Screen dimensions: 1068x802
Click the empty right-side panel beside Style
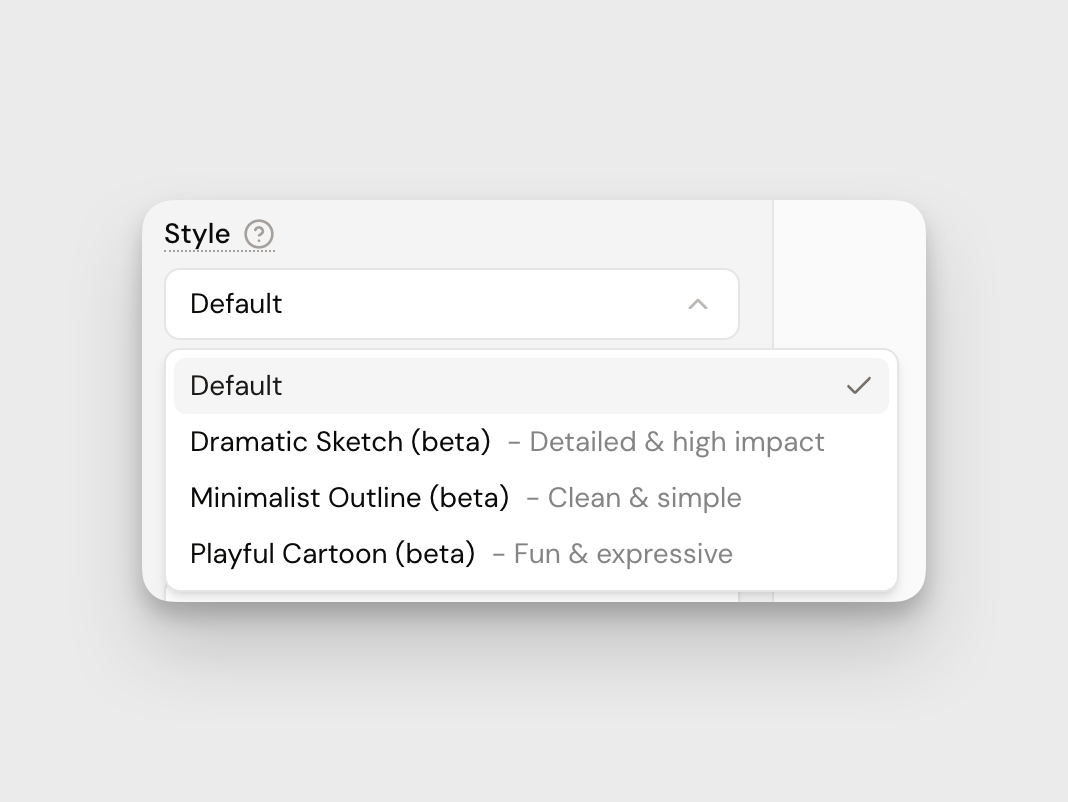tap(848, 274)
